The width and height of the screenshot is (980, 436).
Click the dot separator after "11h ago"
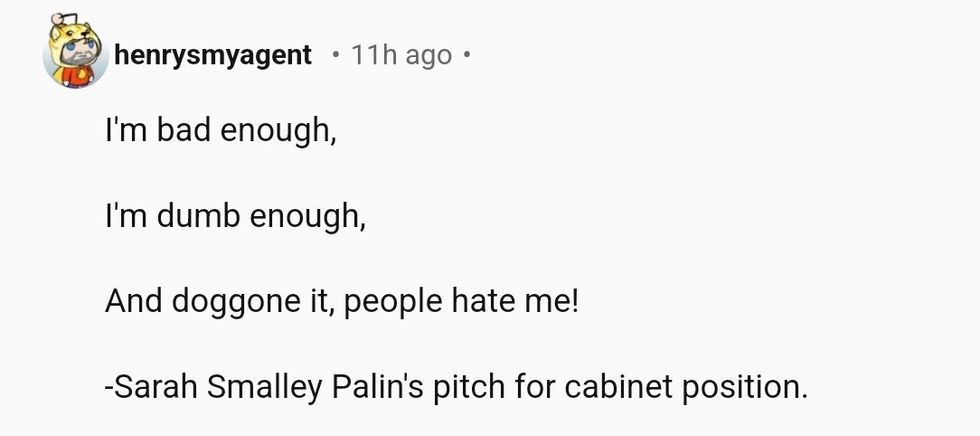tap(466, 55)
